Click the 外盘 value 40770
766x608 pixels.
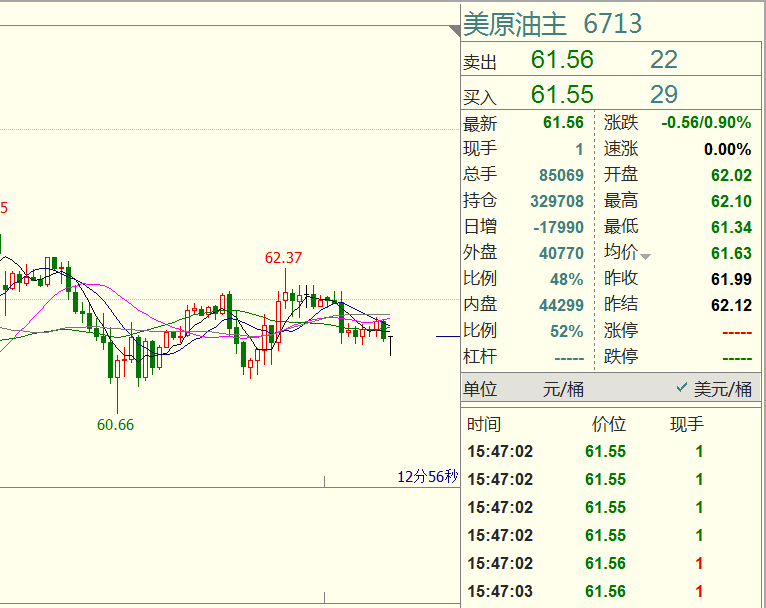pyautogui.click(x=561, y=253)
